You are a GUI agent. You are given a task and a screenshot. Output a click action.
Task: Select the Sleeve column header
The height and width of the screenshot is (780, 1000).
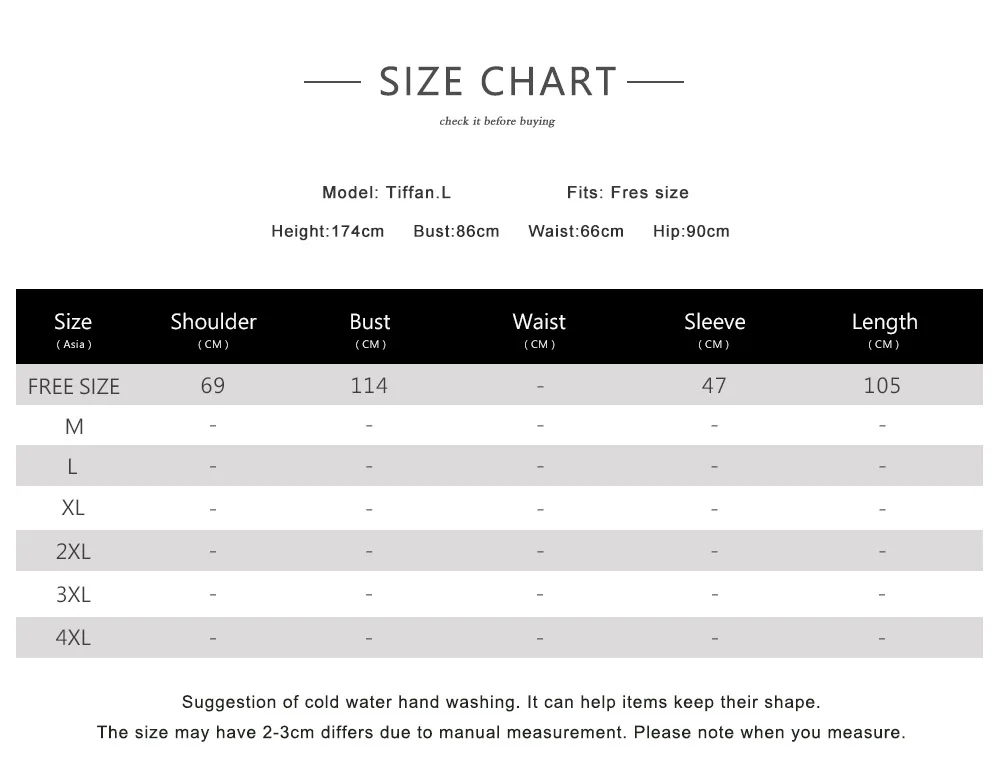coord(714,322)
